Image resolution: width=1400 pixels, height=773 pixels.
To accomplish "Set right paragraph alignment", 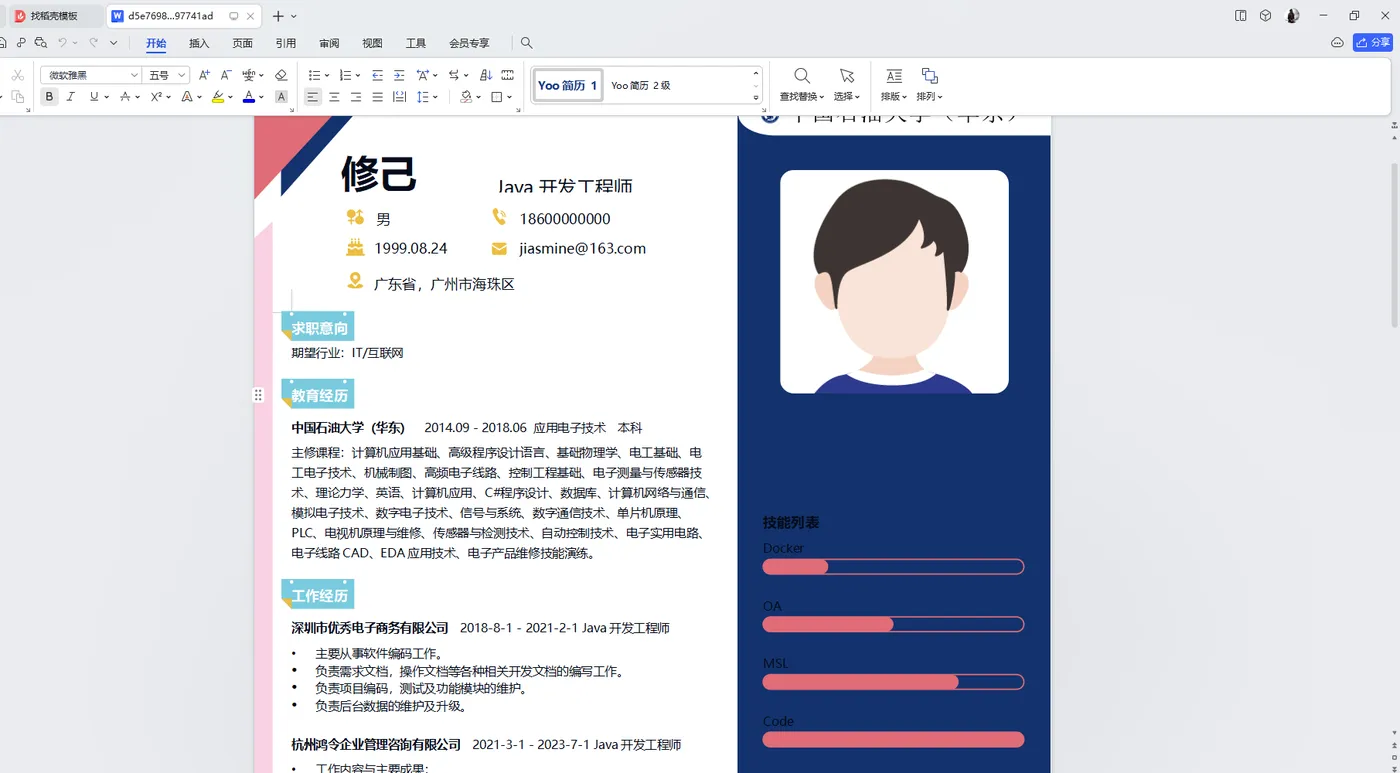I will (x=356, y=97).
